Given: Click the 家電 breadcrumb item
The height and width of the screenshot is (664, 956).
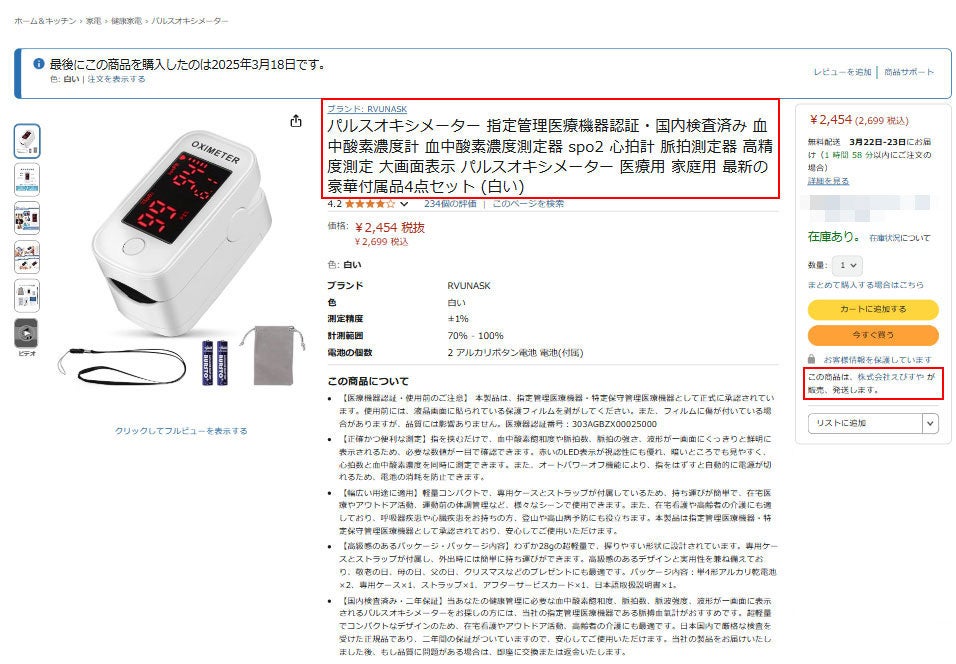Looking at the screenshot, I should click(x=93, y=21).
